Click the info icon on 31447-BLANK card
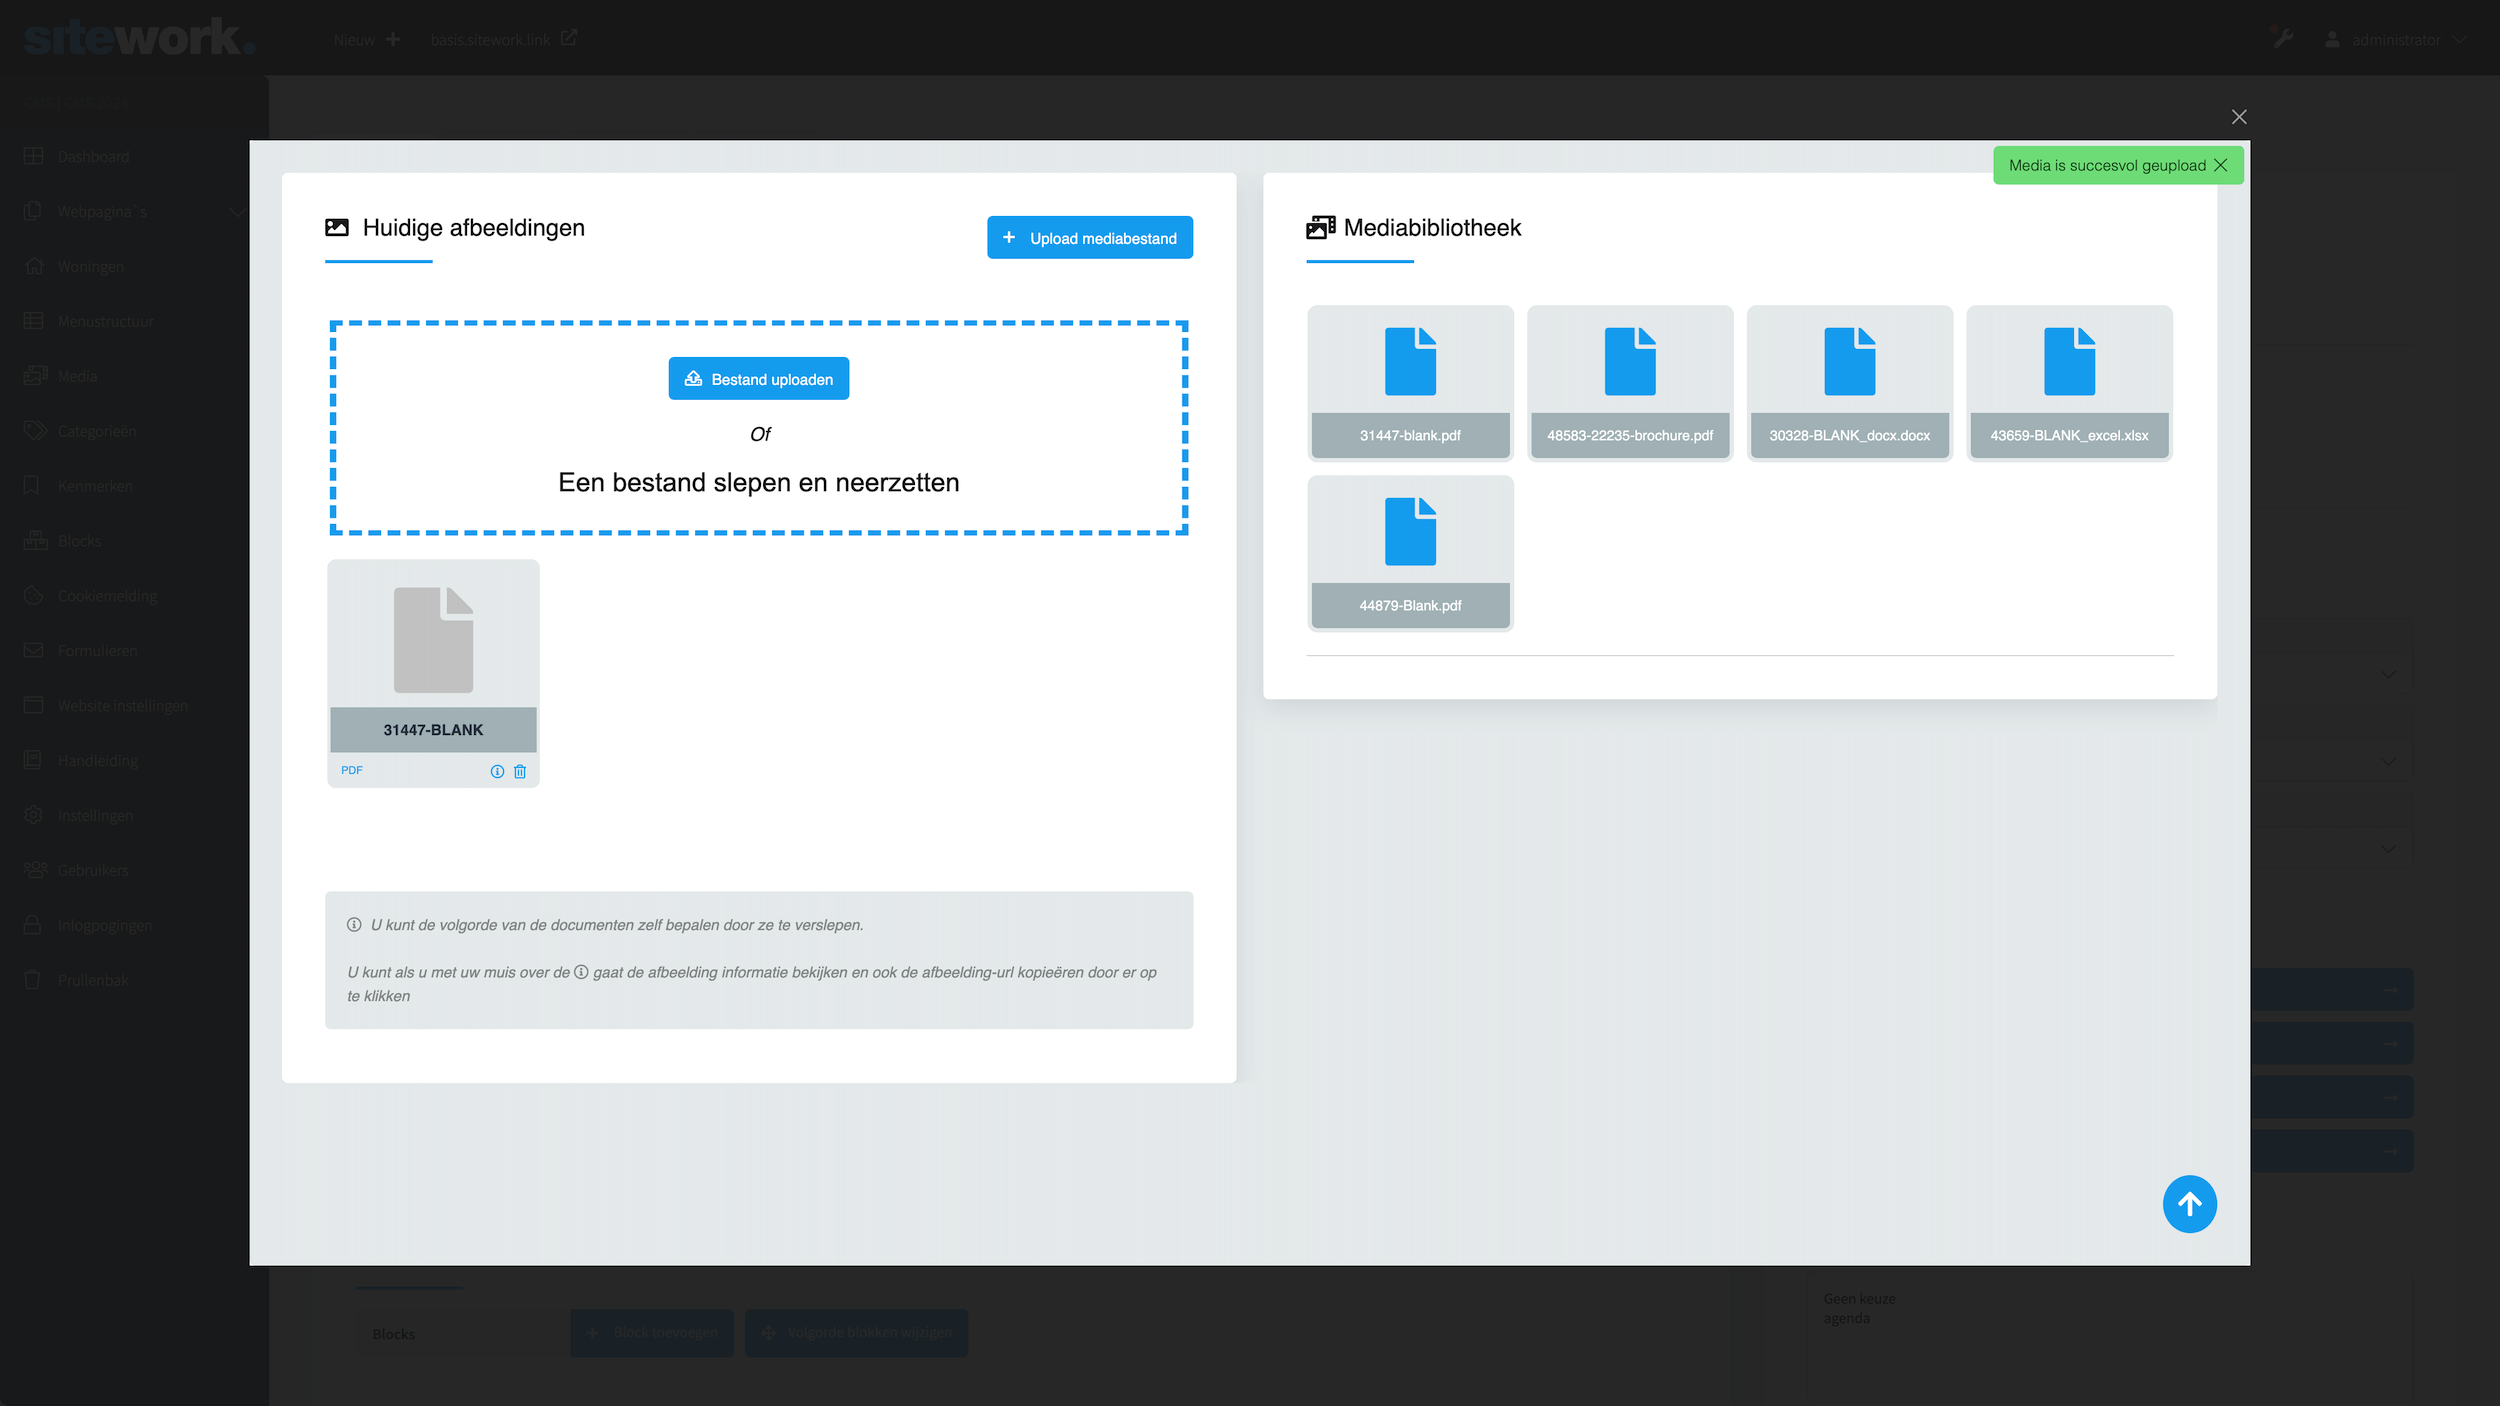 (x=497, y=771)
